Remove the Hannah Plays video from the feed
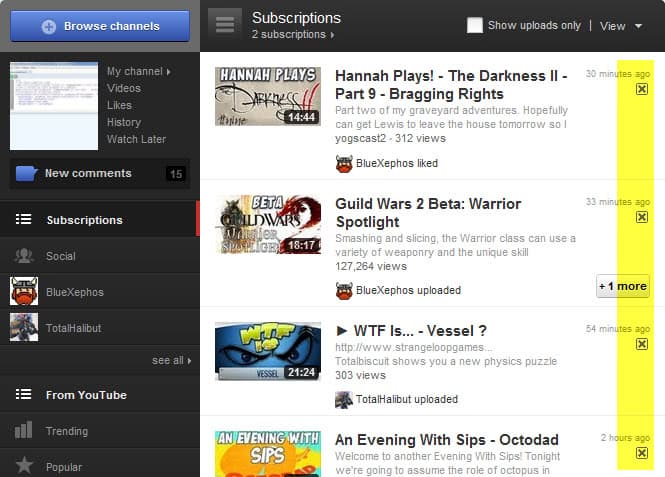665x477 pixels. click(642, 89)
